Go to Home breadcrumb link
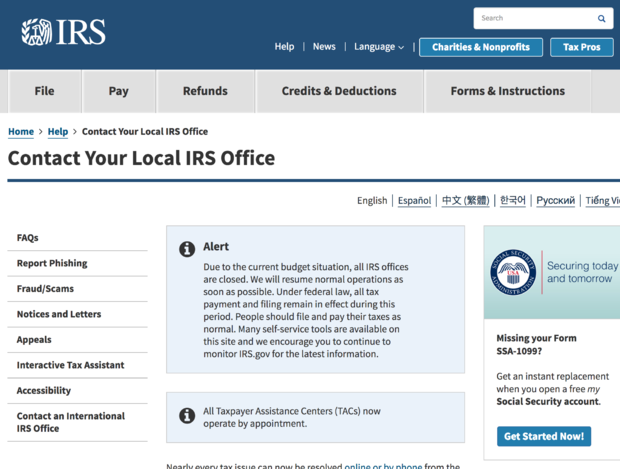Screen dimensions: 620x469 (x=20, y=132)
